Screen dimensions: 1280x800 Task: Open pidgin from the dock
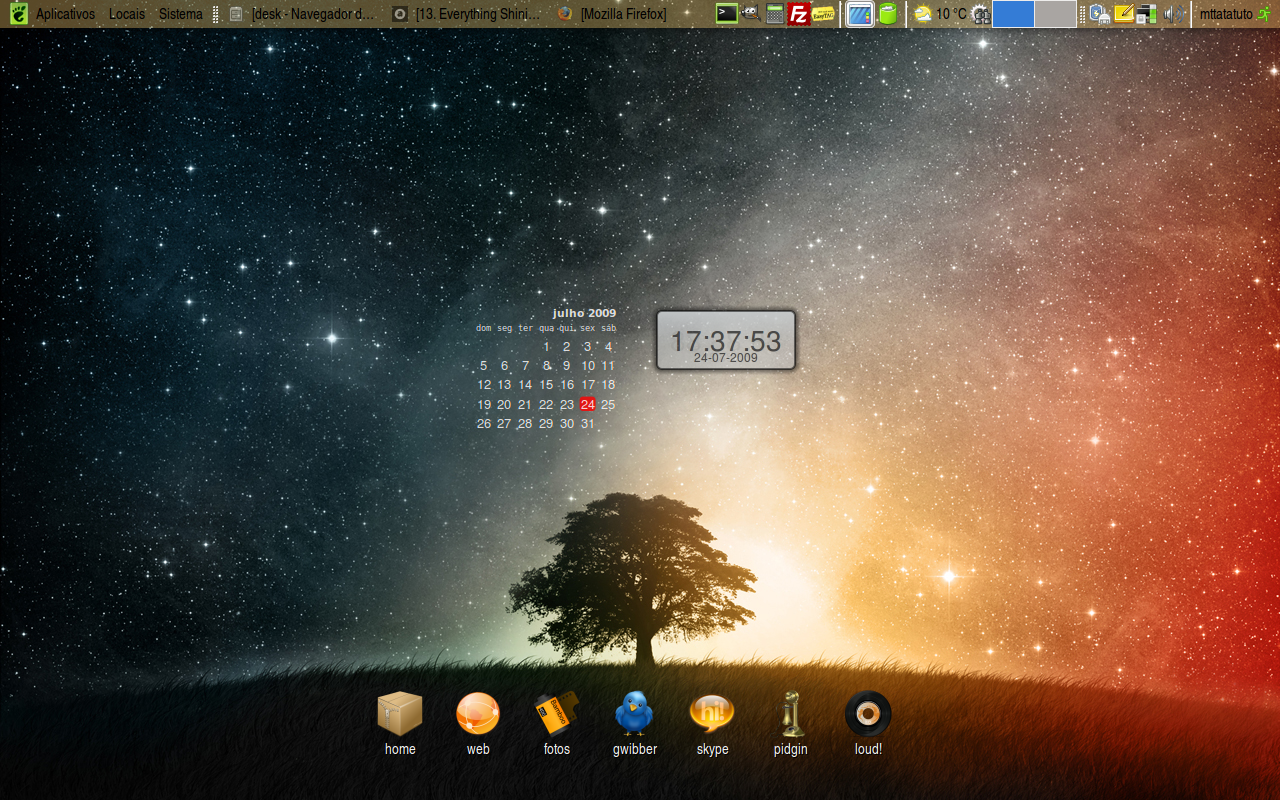[790, 715]
